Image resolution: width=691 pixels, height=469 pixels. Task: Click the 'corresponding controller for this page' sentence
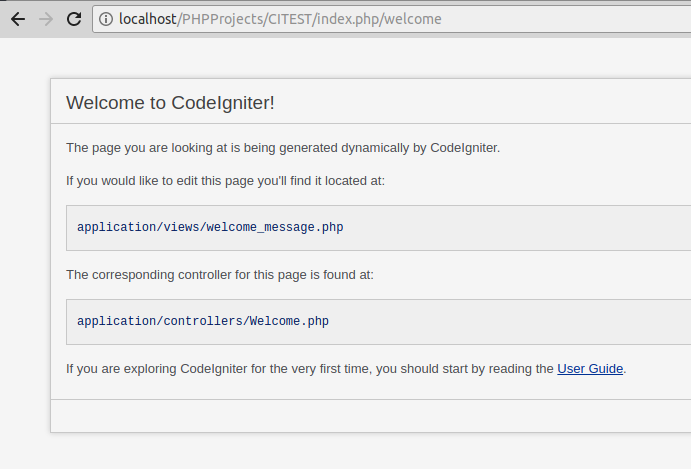pyautogui.click(x=220, y=275)
